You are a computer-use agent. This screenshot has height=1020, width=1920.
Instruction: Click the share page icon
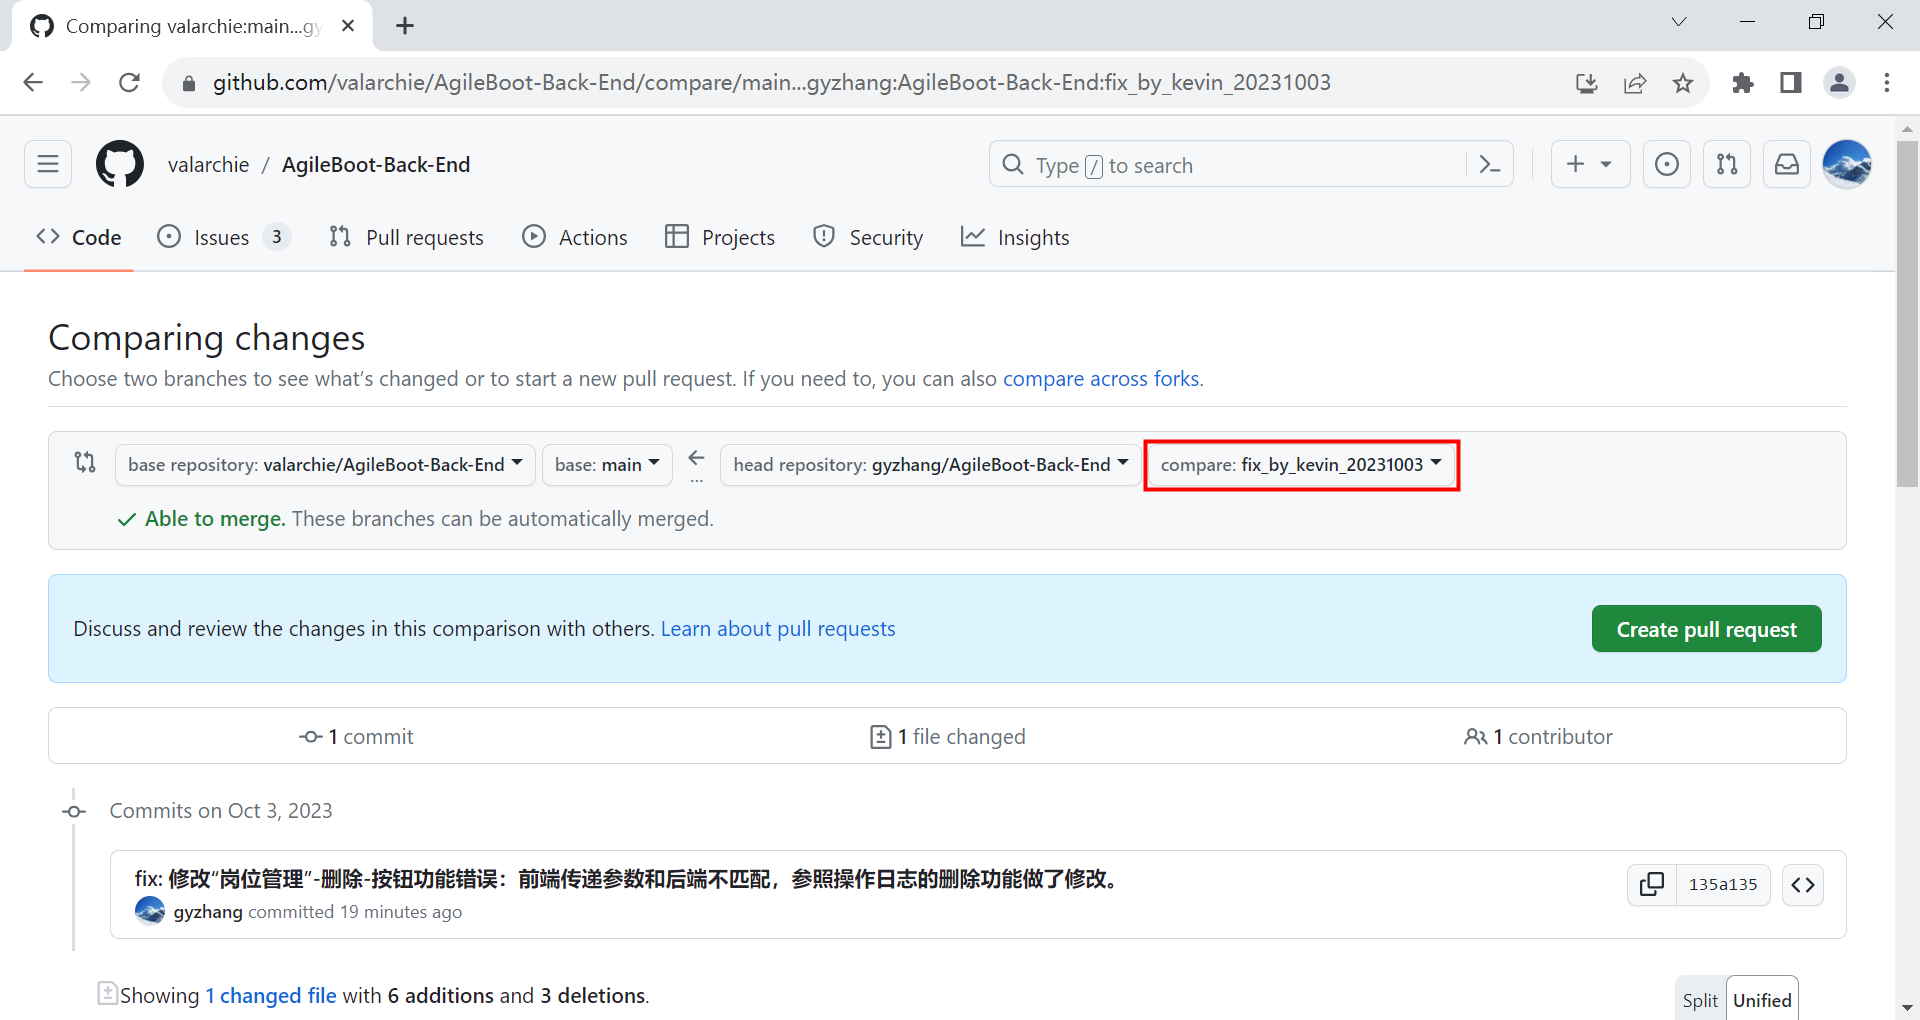point(1635,83)
